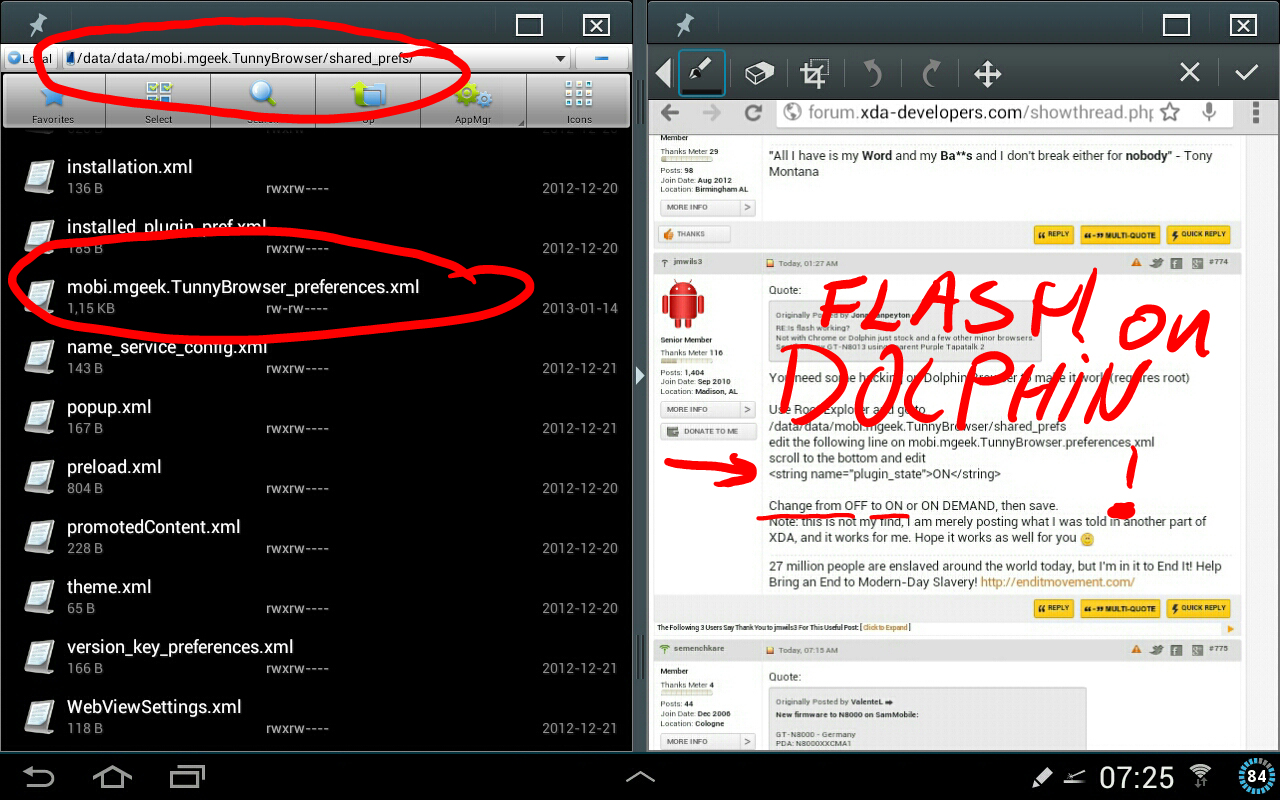
Task: Open the clock in the status bar
Action: point(1136,776)
